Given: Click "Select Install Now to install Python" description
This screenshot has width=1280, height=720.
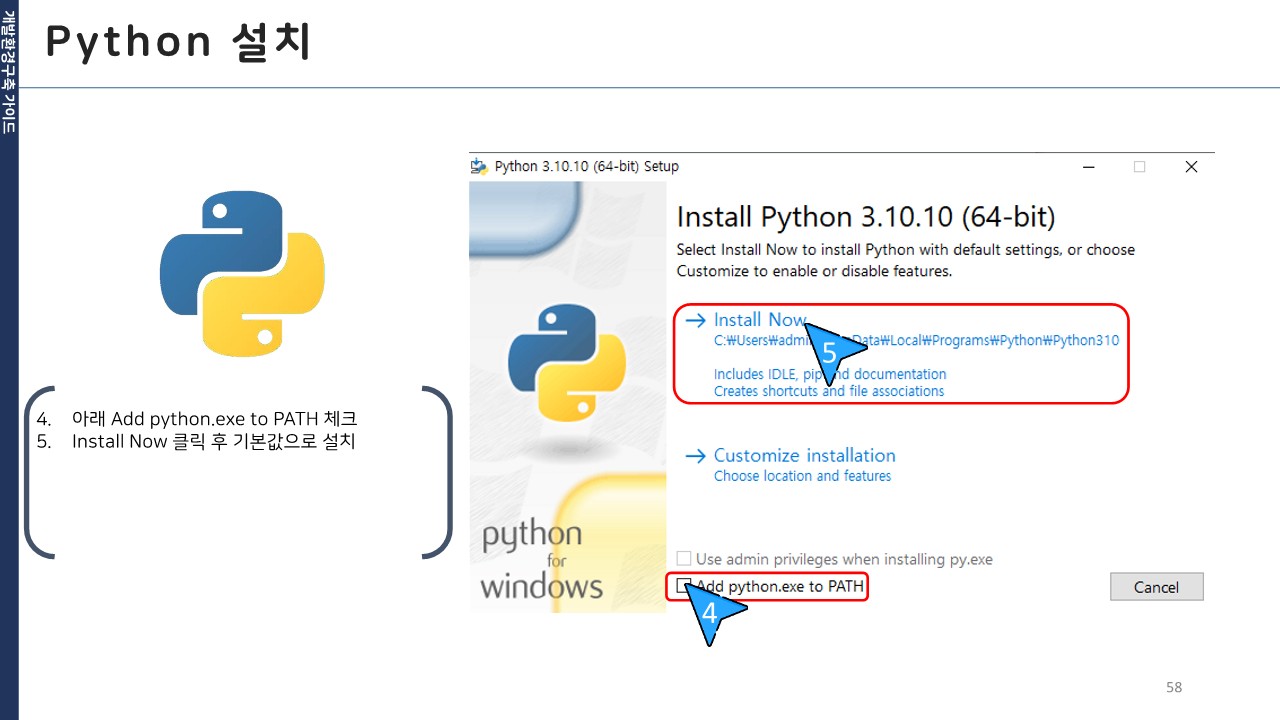Looking at the screenshot, I should pyautogui.click(x=906, y=260).
